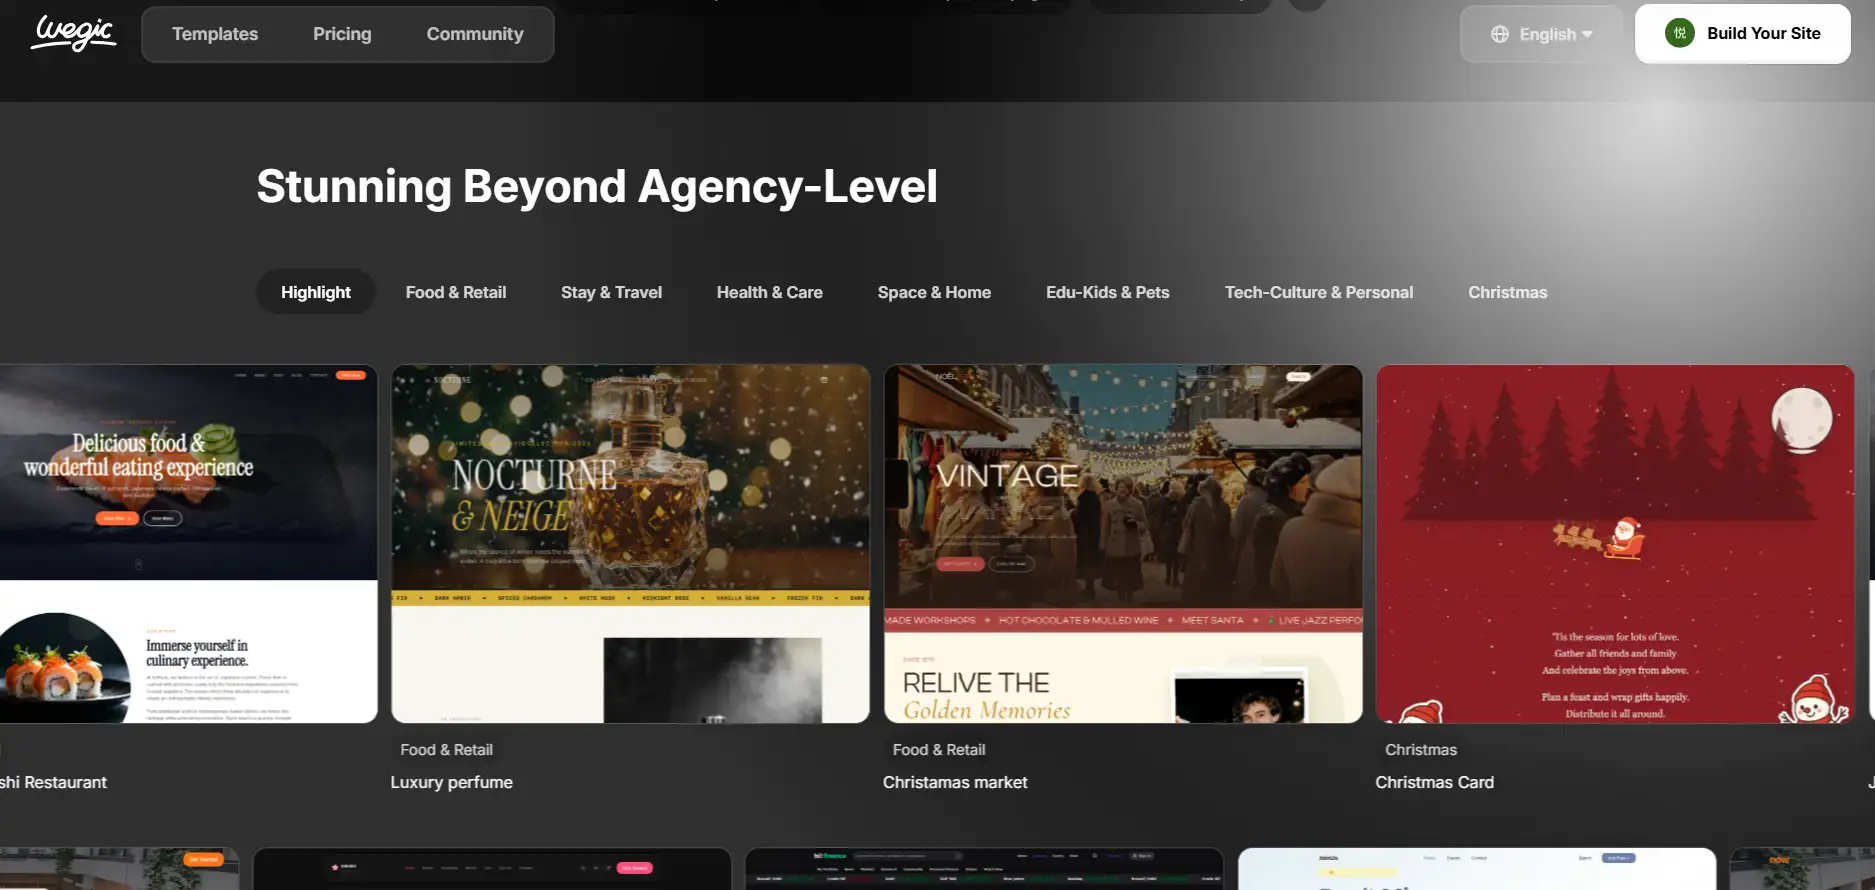
Task: Click the green avatar icon in Build Your Site
Action: (1679, 33)
